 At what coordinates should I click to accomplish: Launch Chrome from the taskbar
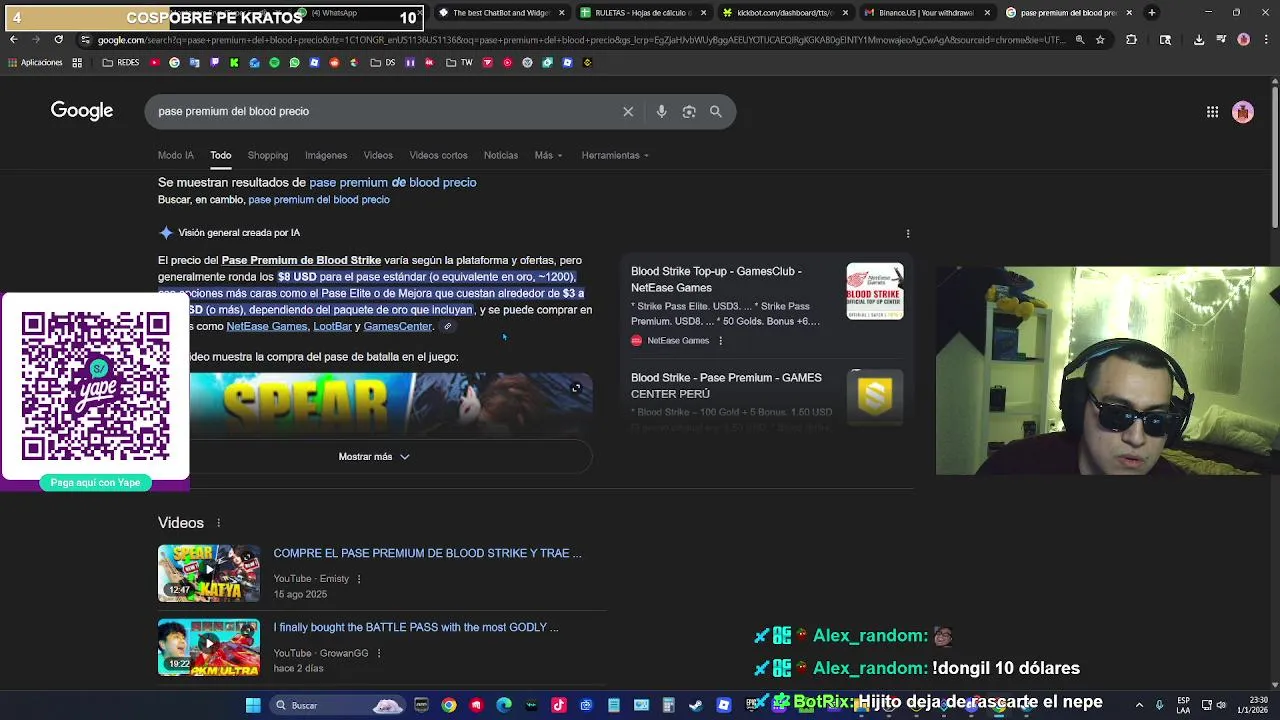(x=449, y=705)
